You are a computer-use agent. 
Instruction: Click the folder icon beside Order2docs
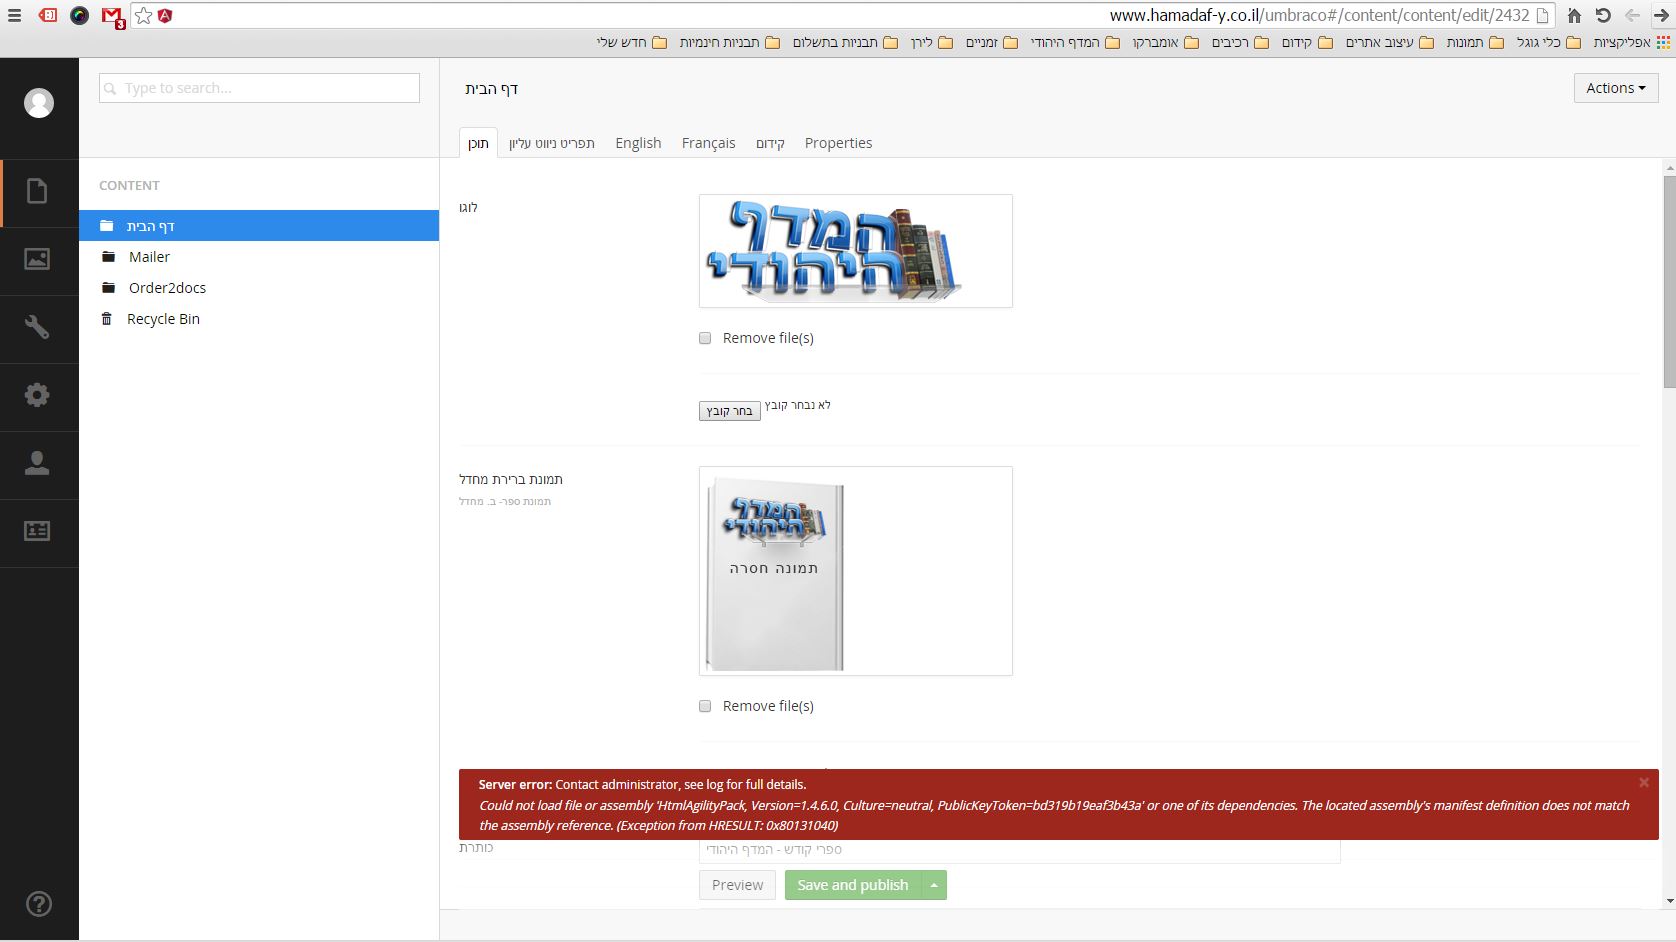[108, 288]
